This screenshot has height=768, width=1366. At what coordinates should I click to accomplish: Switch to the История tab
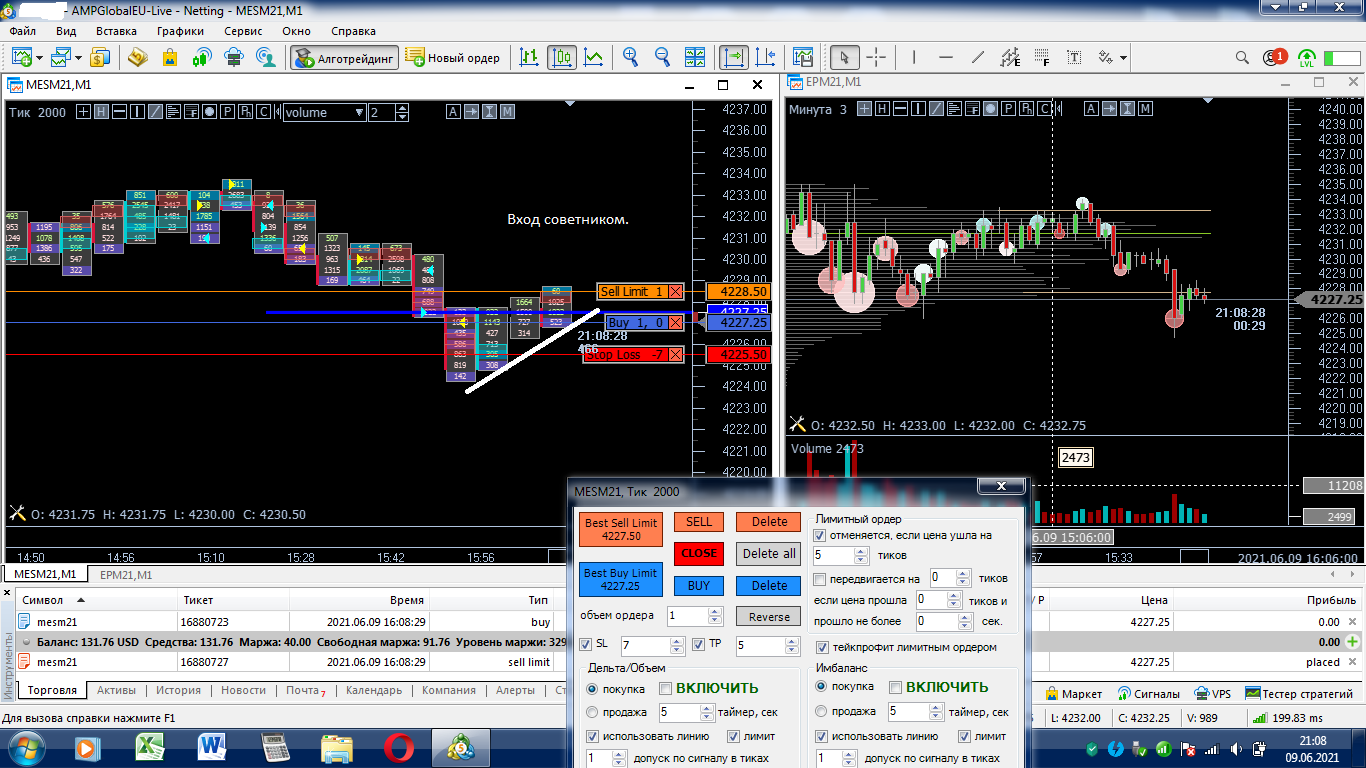178,690
